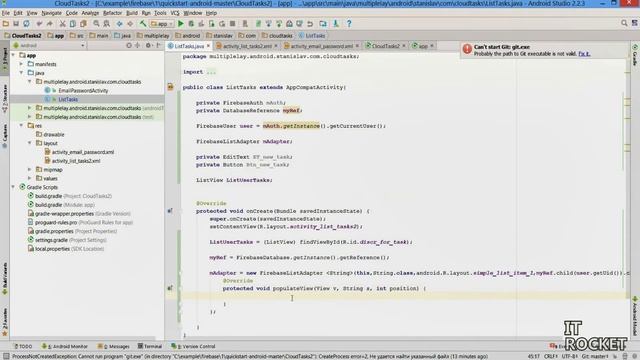Open the Terminal tool window
This screenshot has width=640, height=360.
pyautogui.click(x=150, y=346)
